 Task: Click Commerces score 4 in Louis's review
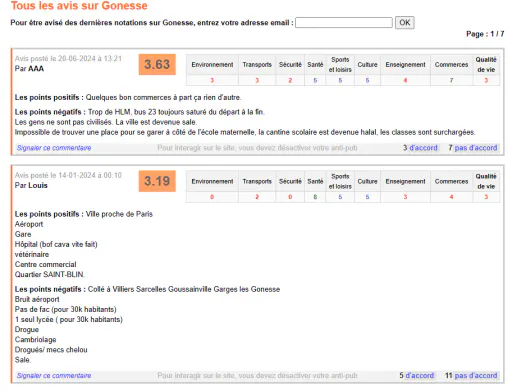click(451, 197)
